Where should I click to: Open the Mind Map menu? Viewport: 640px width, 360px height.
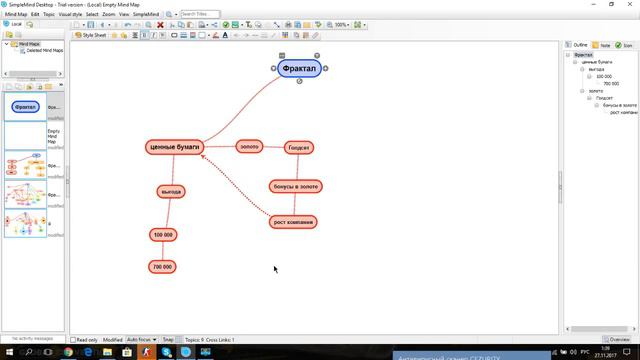[x=16, y=14]
